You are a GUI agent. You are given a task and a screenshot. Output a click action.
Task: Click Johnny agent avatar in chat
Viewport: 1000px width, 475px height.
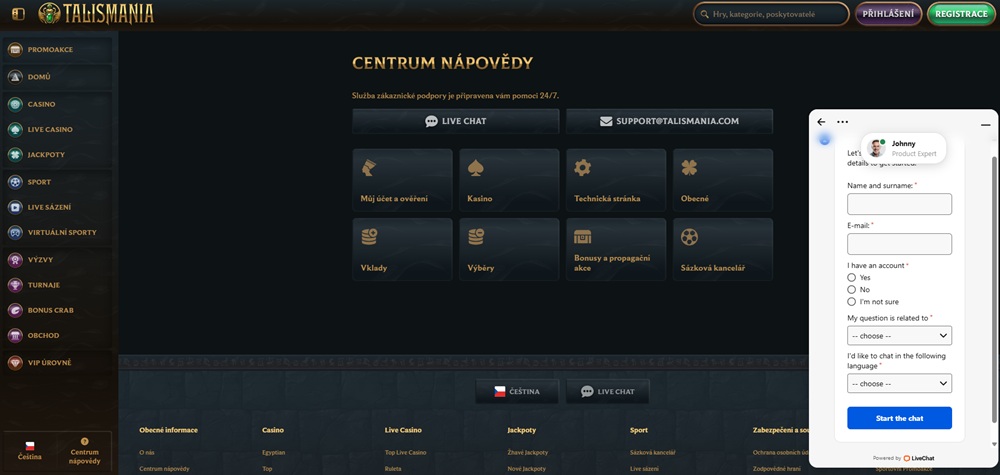tap(877, 148)
